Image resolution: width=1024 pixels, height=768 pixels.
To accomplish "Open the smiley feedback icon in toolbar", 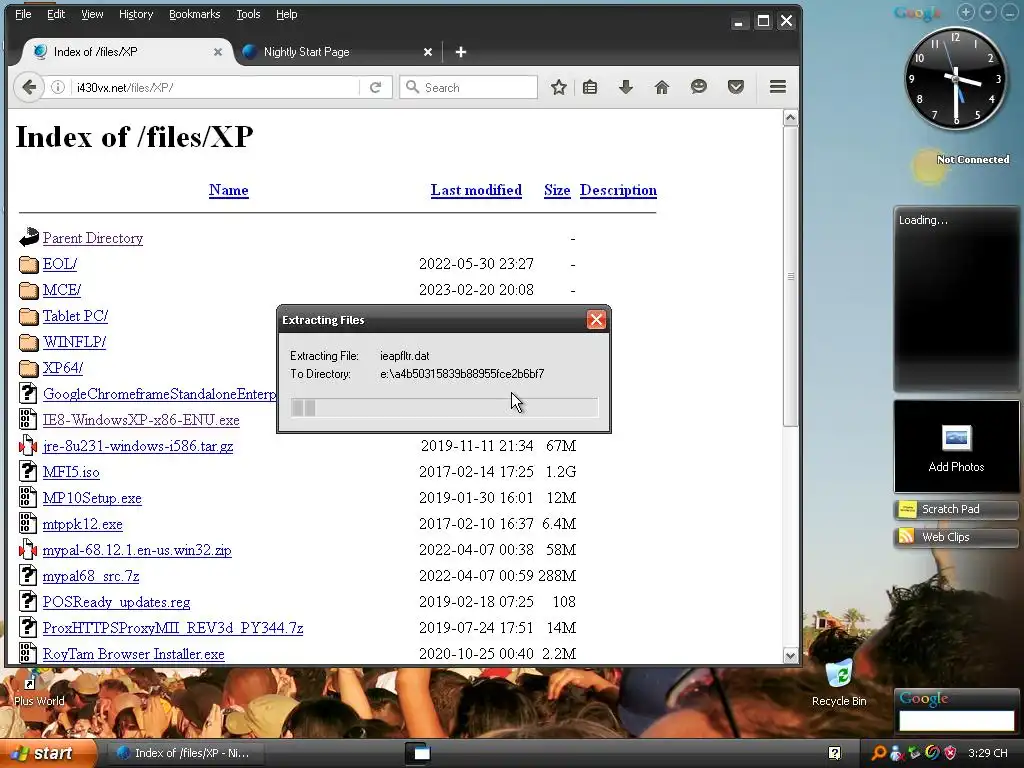I will 699,87.
